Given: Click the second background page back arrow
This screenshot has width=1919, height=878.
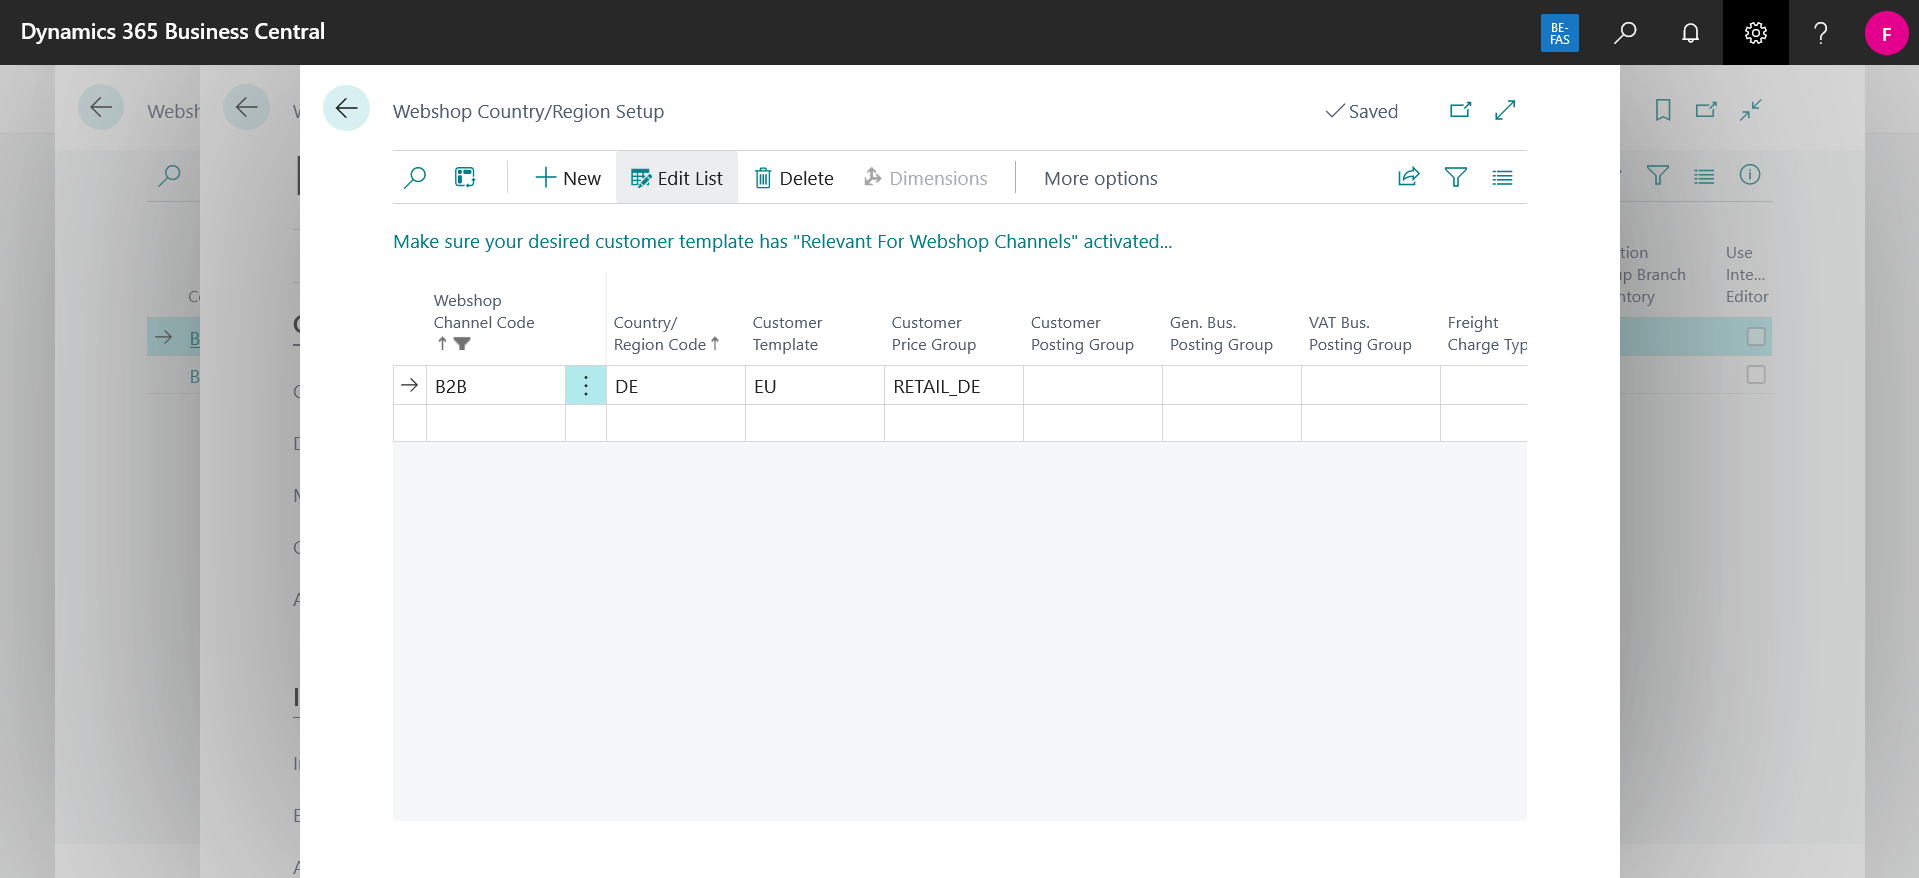Looking at the screenshot, I should pyautogui.click(x=246, y=107).
